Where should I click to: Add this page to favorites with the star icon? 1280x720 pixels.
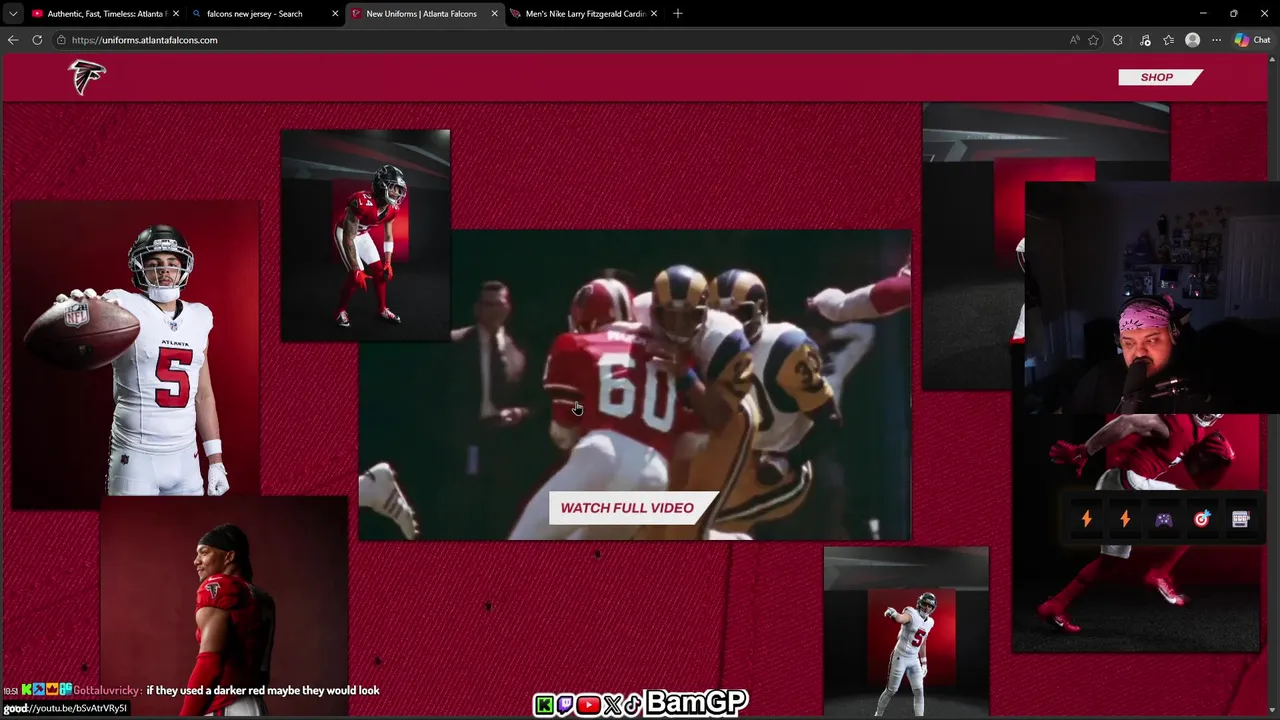pos(1094,40)
